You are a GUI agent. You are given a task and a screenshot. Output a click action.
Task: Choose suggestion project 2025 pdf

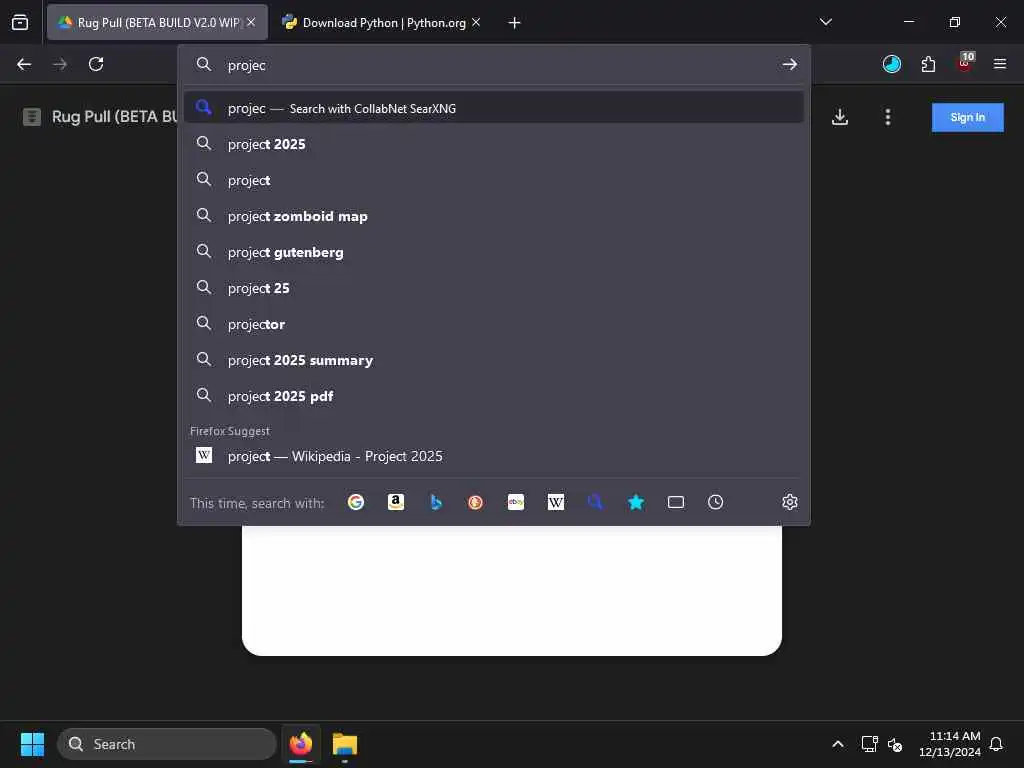(x=494, y=396)
